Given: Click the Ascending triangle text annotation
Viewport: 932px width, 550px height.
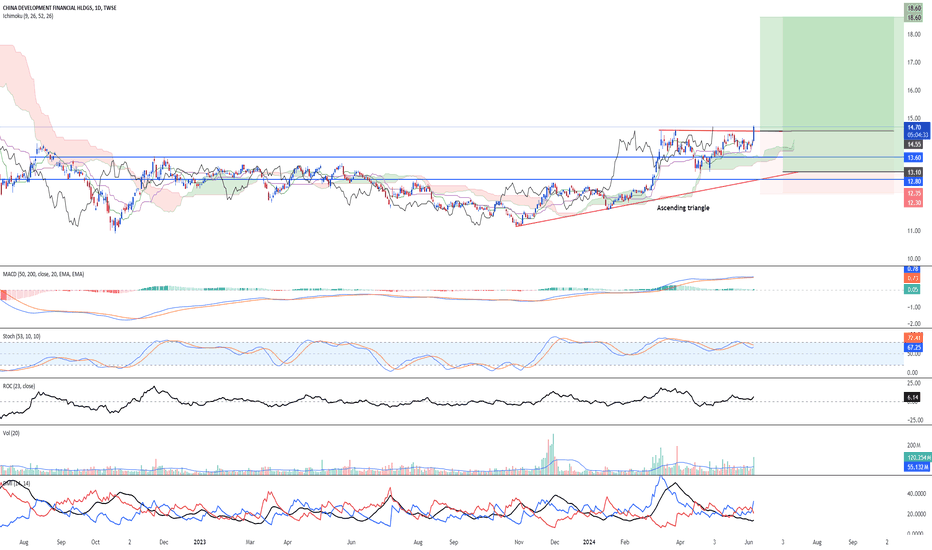Looking at the screenshot, I should click(683, 208).
